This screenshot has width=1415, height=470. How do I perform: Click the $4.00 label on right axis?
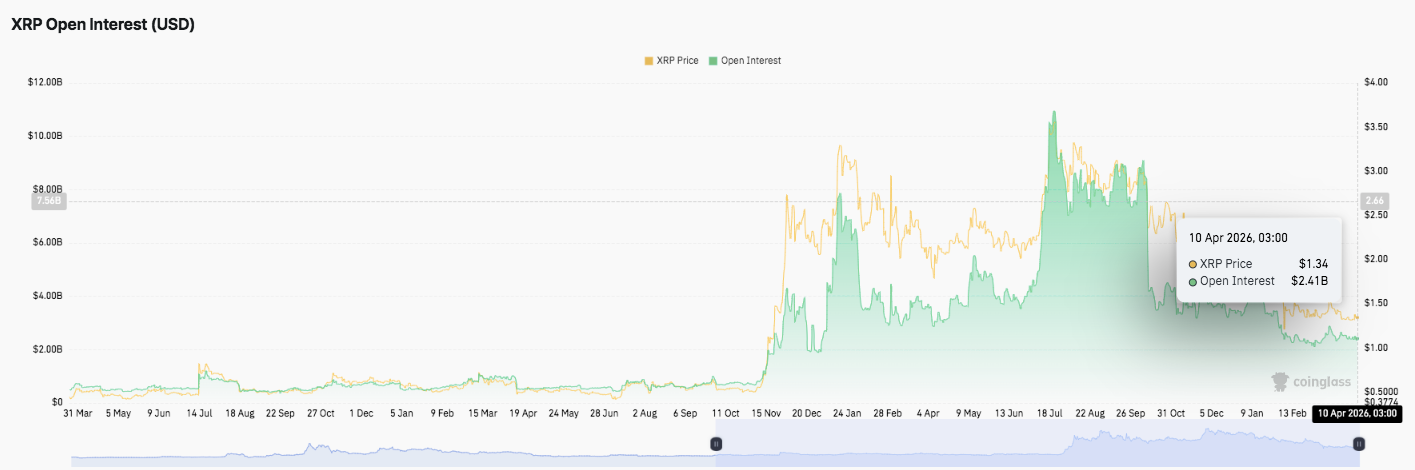coord(1376,82)
